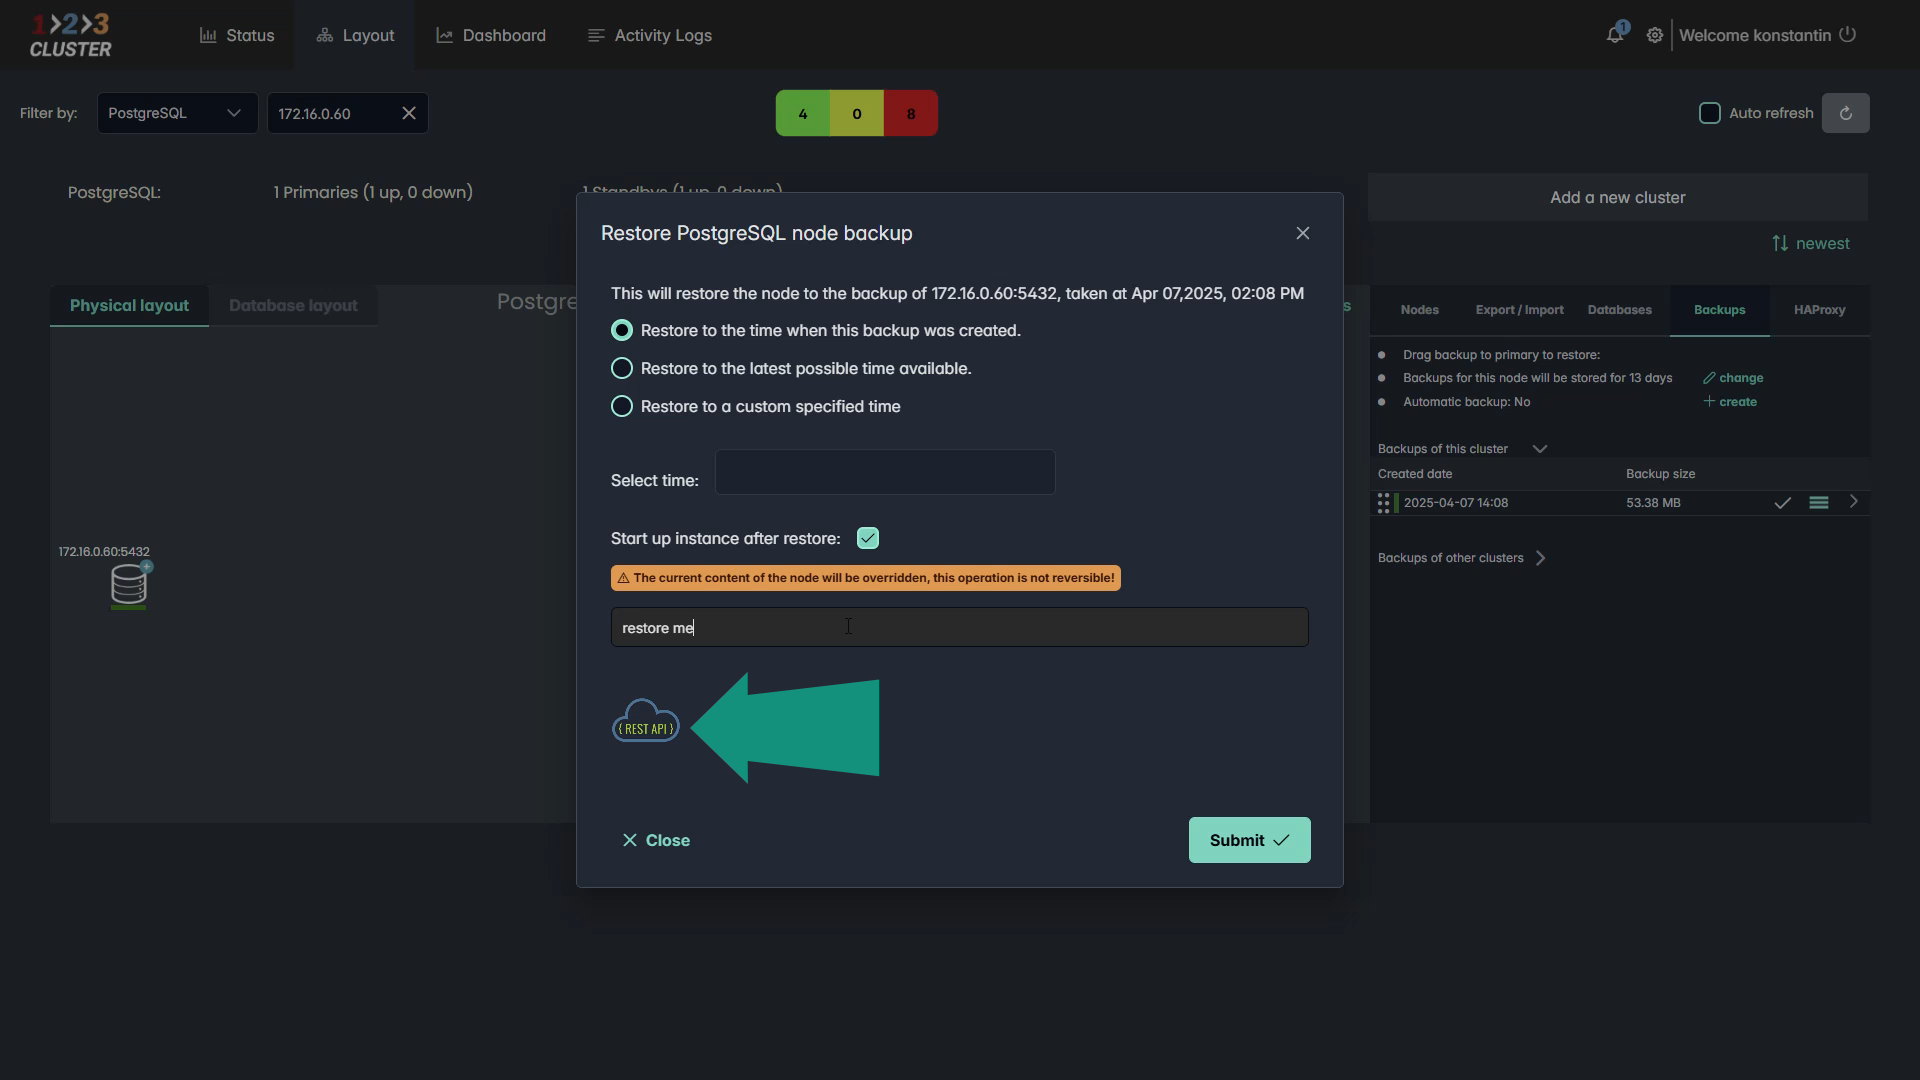This screenshot has height=1080, width=1920.
Task: Click the REST API cloud icon
Action: click(645, 724)
